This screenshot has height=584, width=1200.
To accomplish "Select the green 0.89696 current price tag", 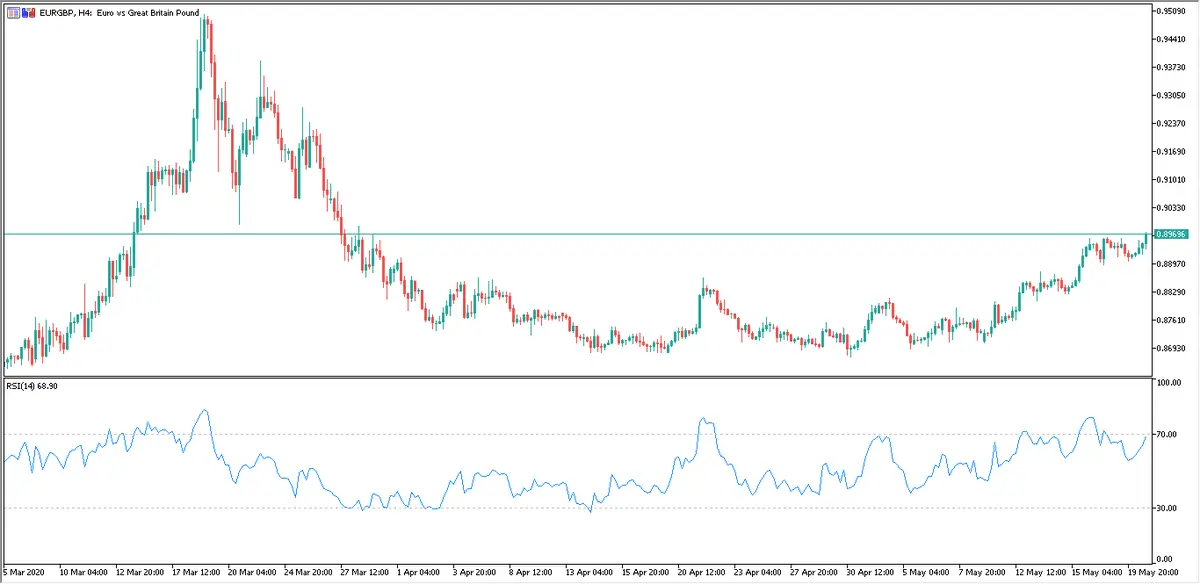I will tap(1170, 234).
